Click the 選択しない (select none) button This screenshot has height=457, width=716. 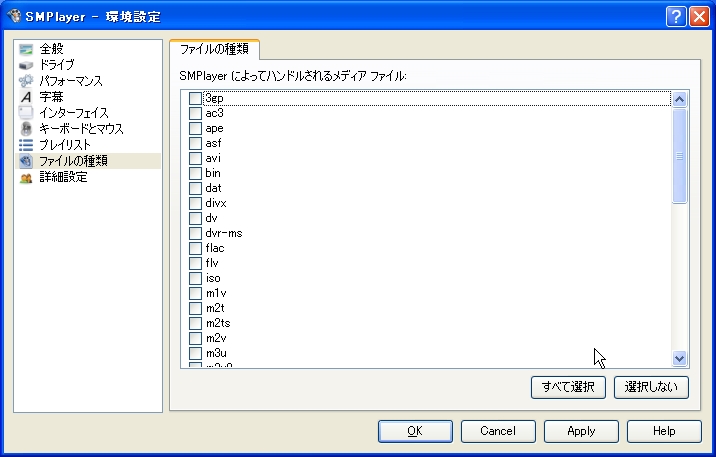point(651,387)
